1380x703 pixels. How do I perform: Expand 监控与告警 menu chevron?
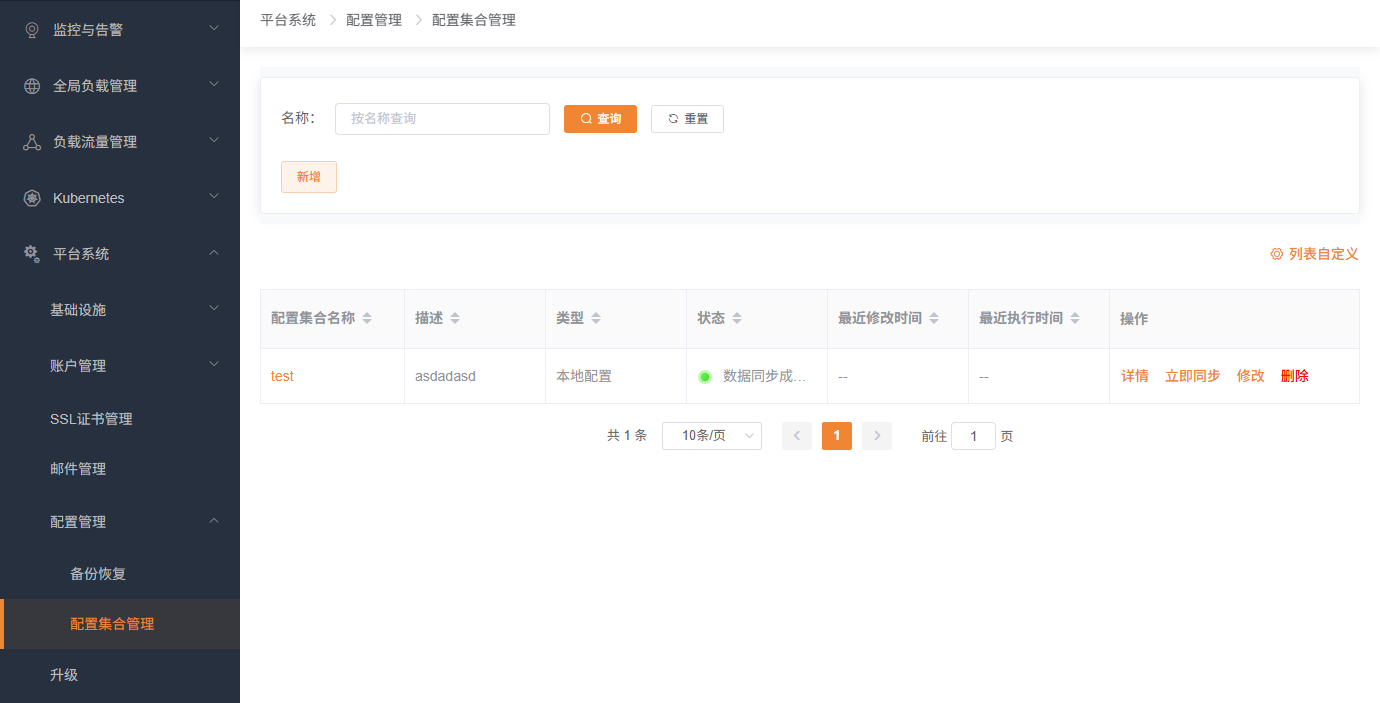click(214, 28)
